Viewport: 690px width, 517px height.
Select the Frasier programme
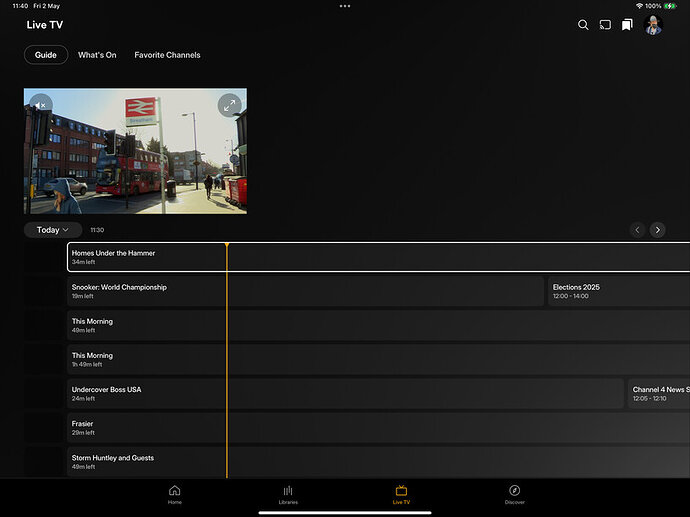[378, 428]
